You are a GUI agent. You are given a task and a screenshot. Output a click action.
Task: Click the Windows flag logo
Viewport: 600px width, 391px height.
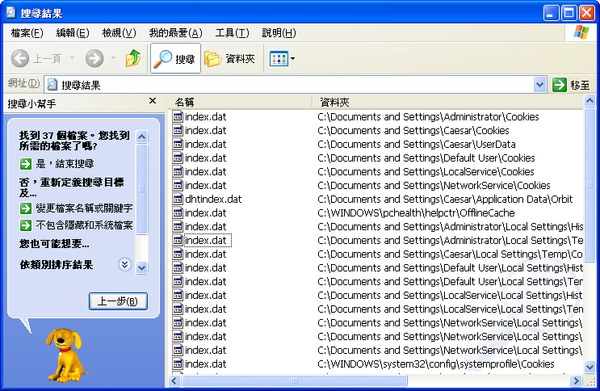[582, 33]
